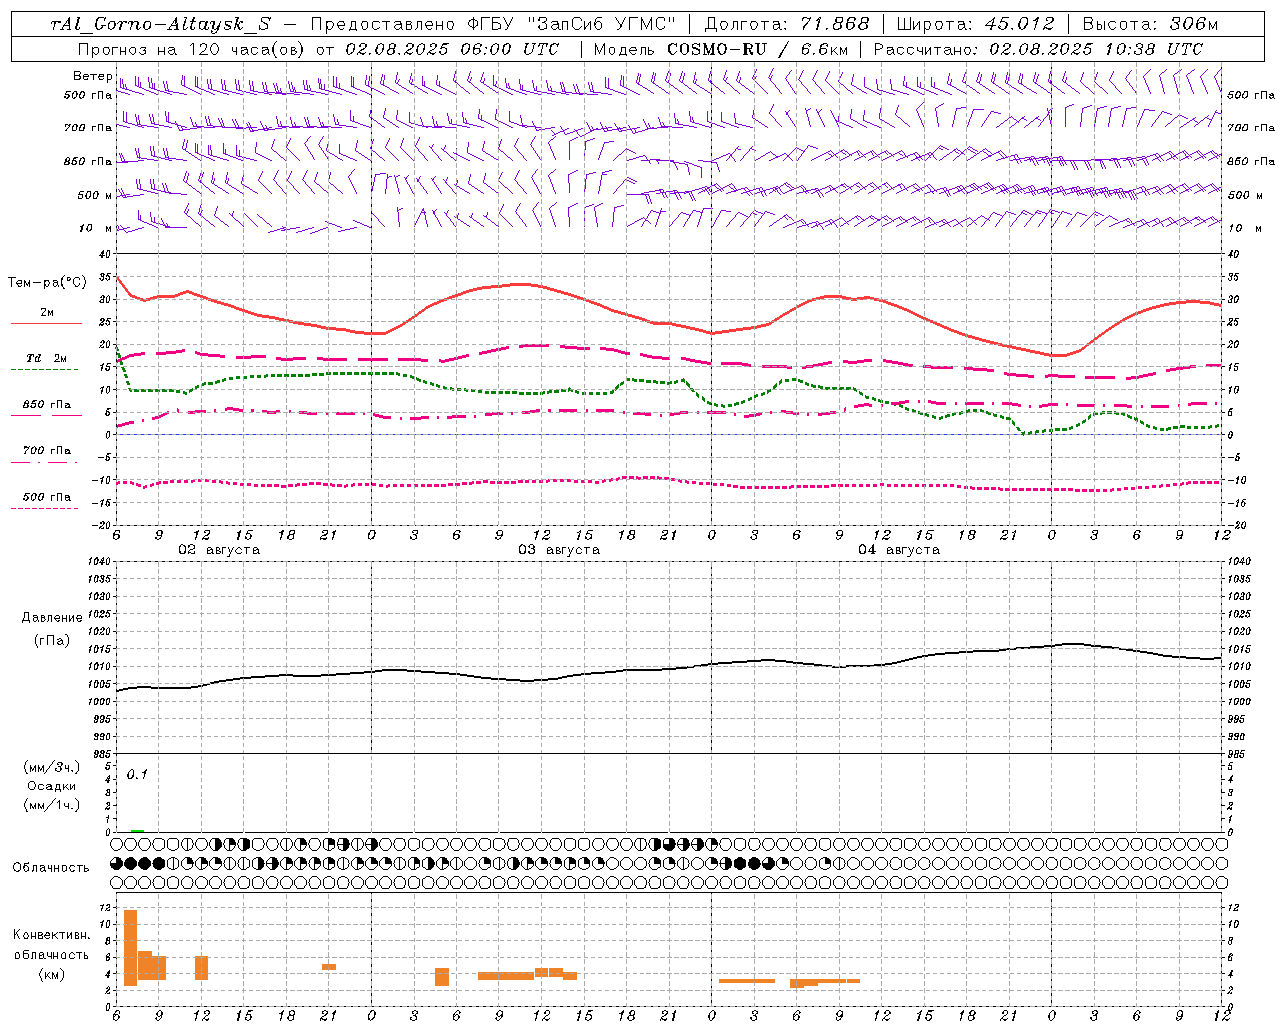Click the 700 гПа label in temperature legend
The height and width of the screenshot is (1024, 1280).
47,451
